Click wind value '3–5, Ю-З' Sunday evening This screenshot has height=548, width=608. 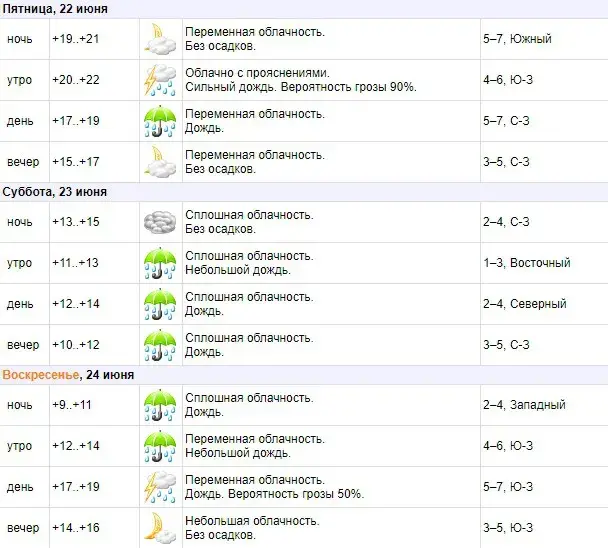tap(508, 528)
